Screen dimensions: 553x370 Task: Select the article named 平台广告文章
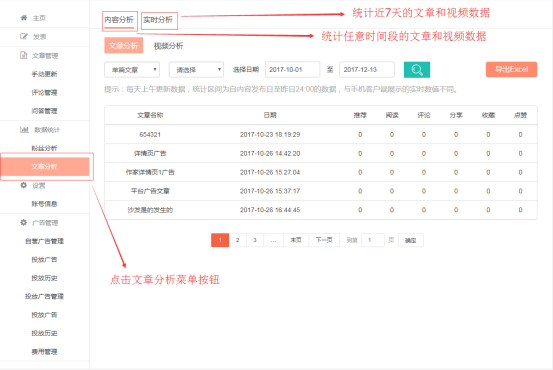point(150,191)
